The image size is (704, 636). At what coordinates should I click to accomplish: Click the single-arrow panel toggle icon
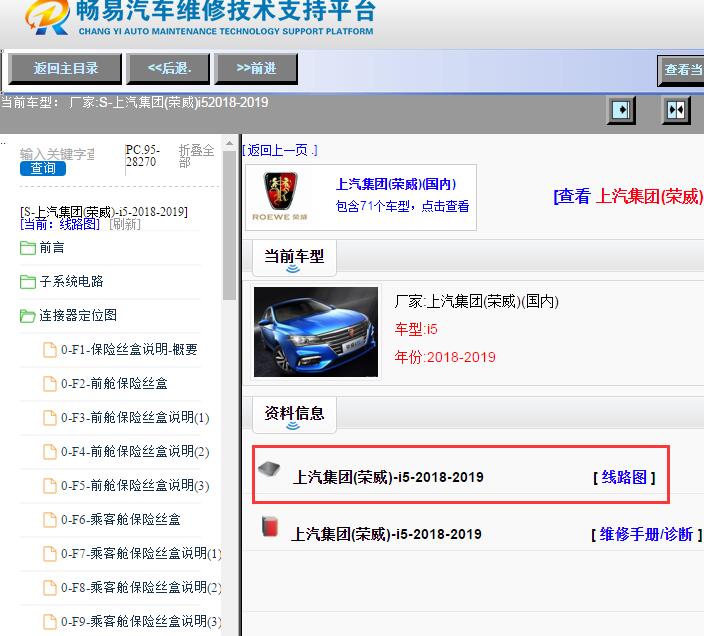point(621,110)
